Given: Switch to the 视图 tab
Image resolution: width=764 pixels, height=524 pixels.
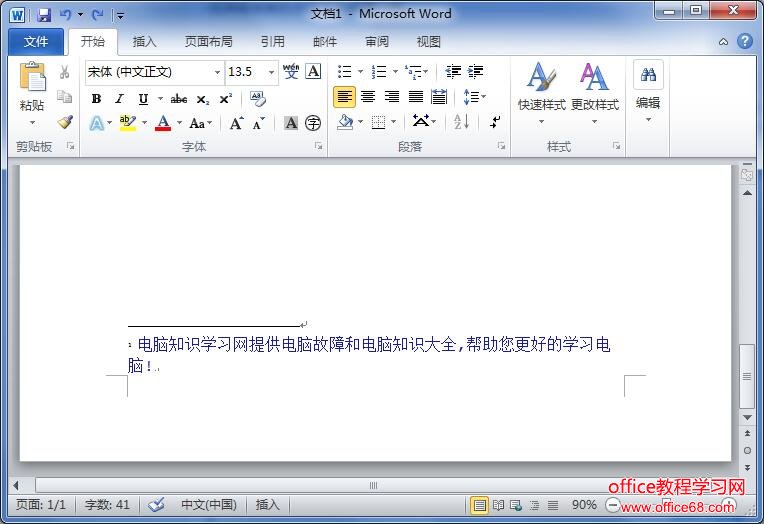Looking at the screenshot, I should [x=429, y=42].
